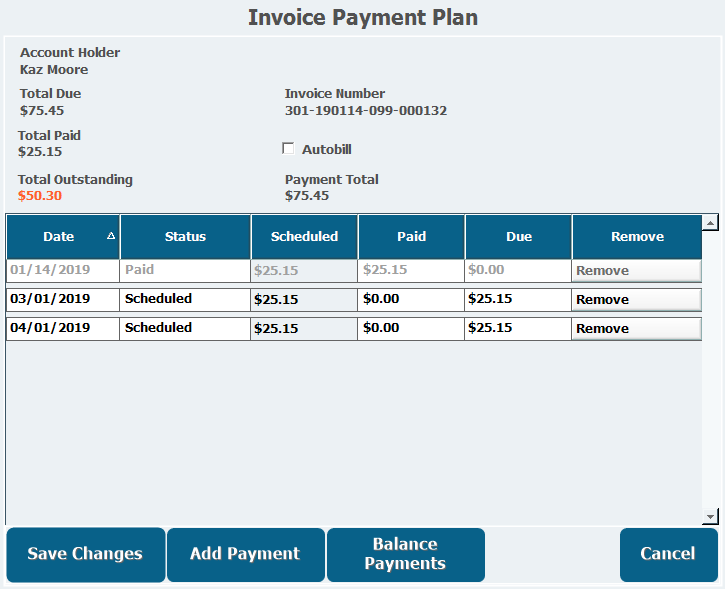Enable the Autobill checkbox
The height and width of the screenshot is (589, 725).
[289, 149]
